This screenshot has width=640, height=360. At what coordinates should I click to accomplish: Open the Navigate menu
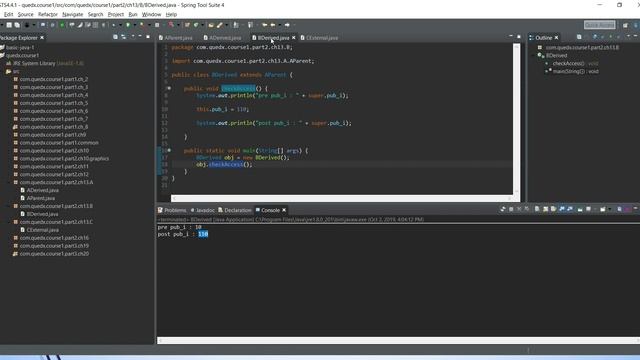click(x=72, y=14)
